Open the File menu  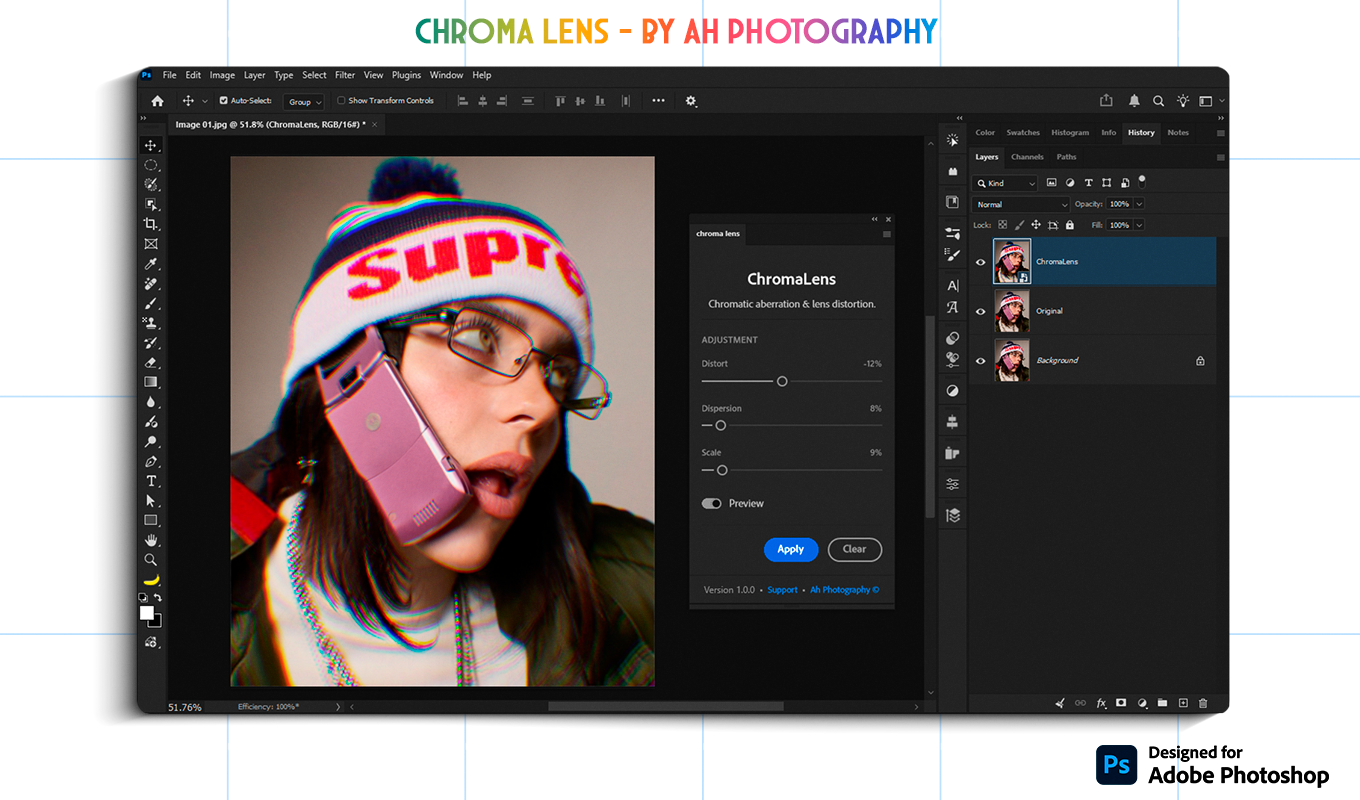point(170,75)
